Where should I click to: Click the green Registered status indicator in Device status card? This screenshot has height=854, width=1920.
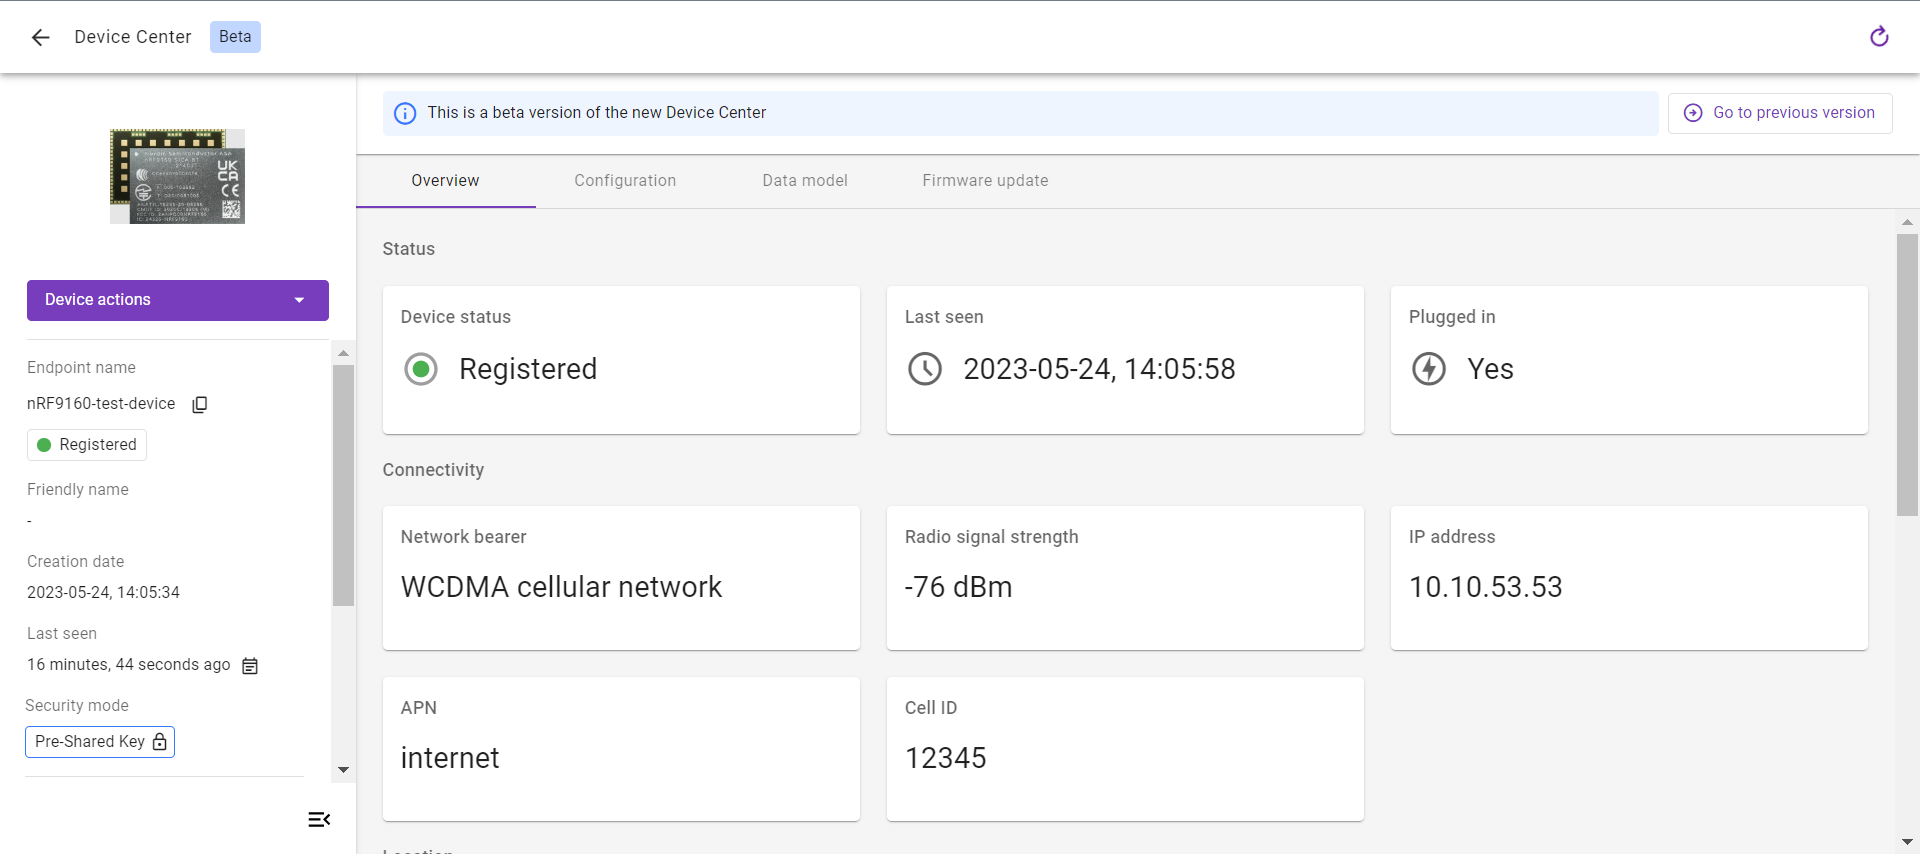click(x=421, y=369)
